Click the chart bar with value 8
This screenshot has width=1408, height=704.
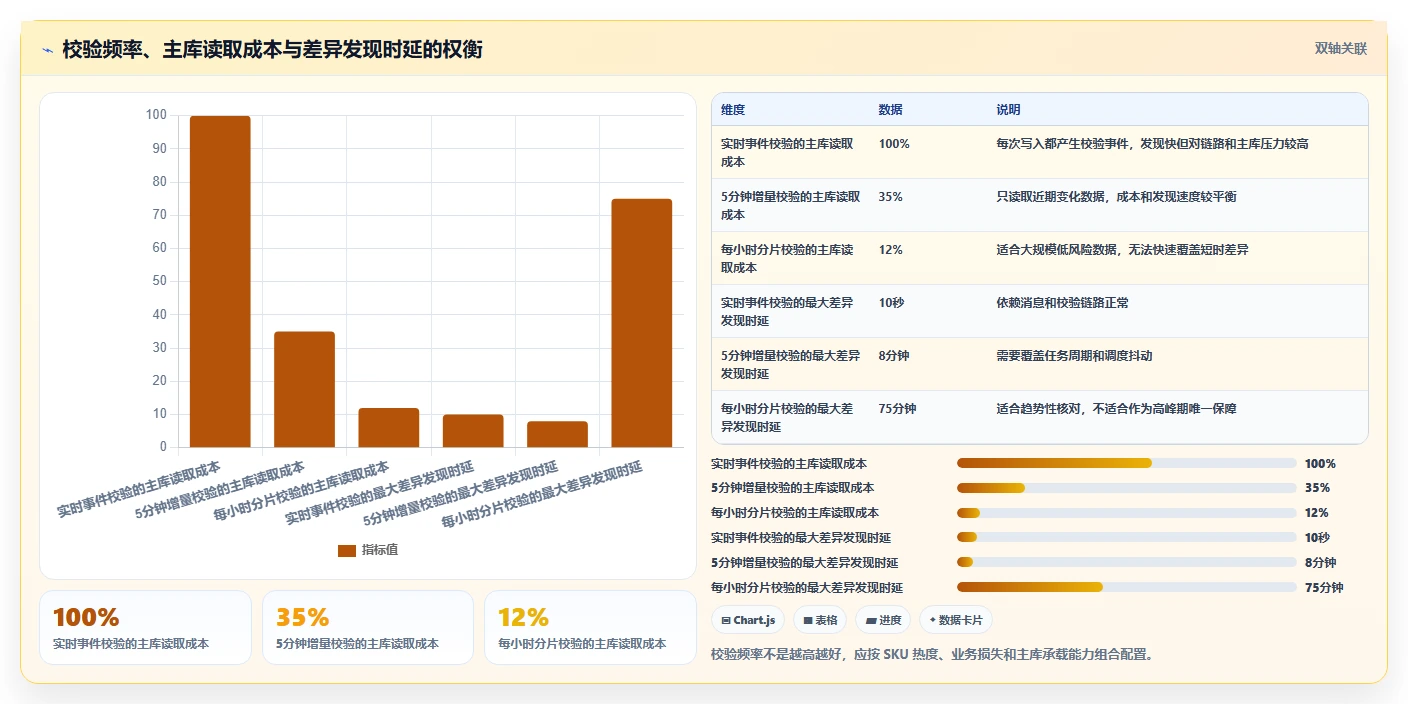tap(557, 434)
